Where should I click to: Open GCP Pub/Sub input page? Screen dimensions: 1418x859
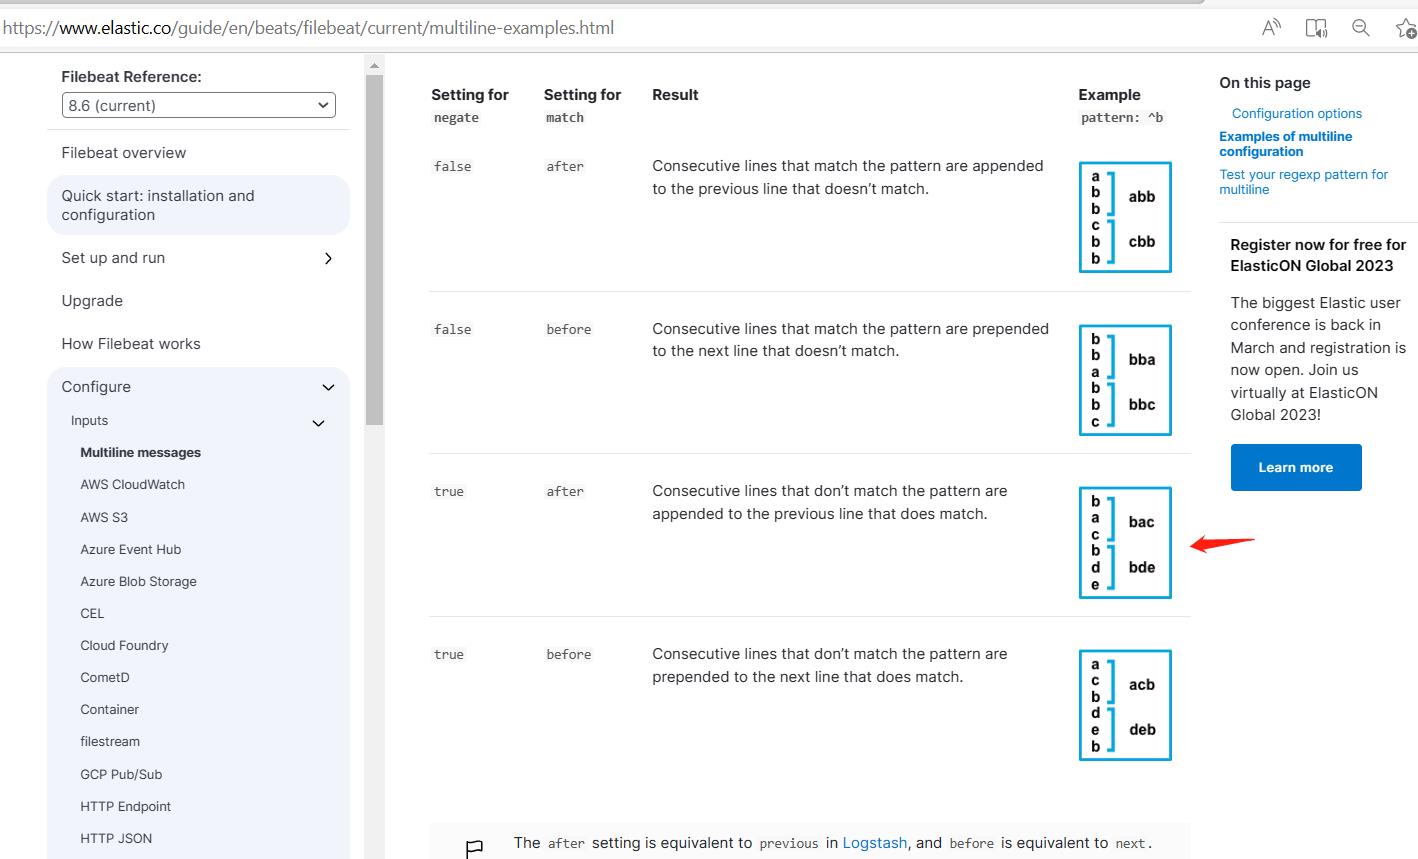[x=121, y=774]
